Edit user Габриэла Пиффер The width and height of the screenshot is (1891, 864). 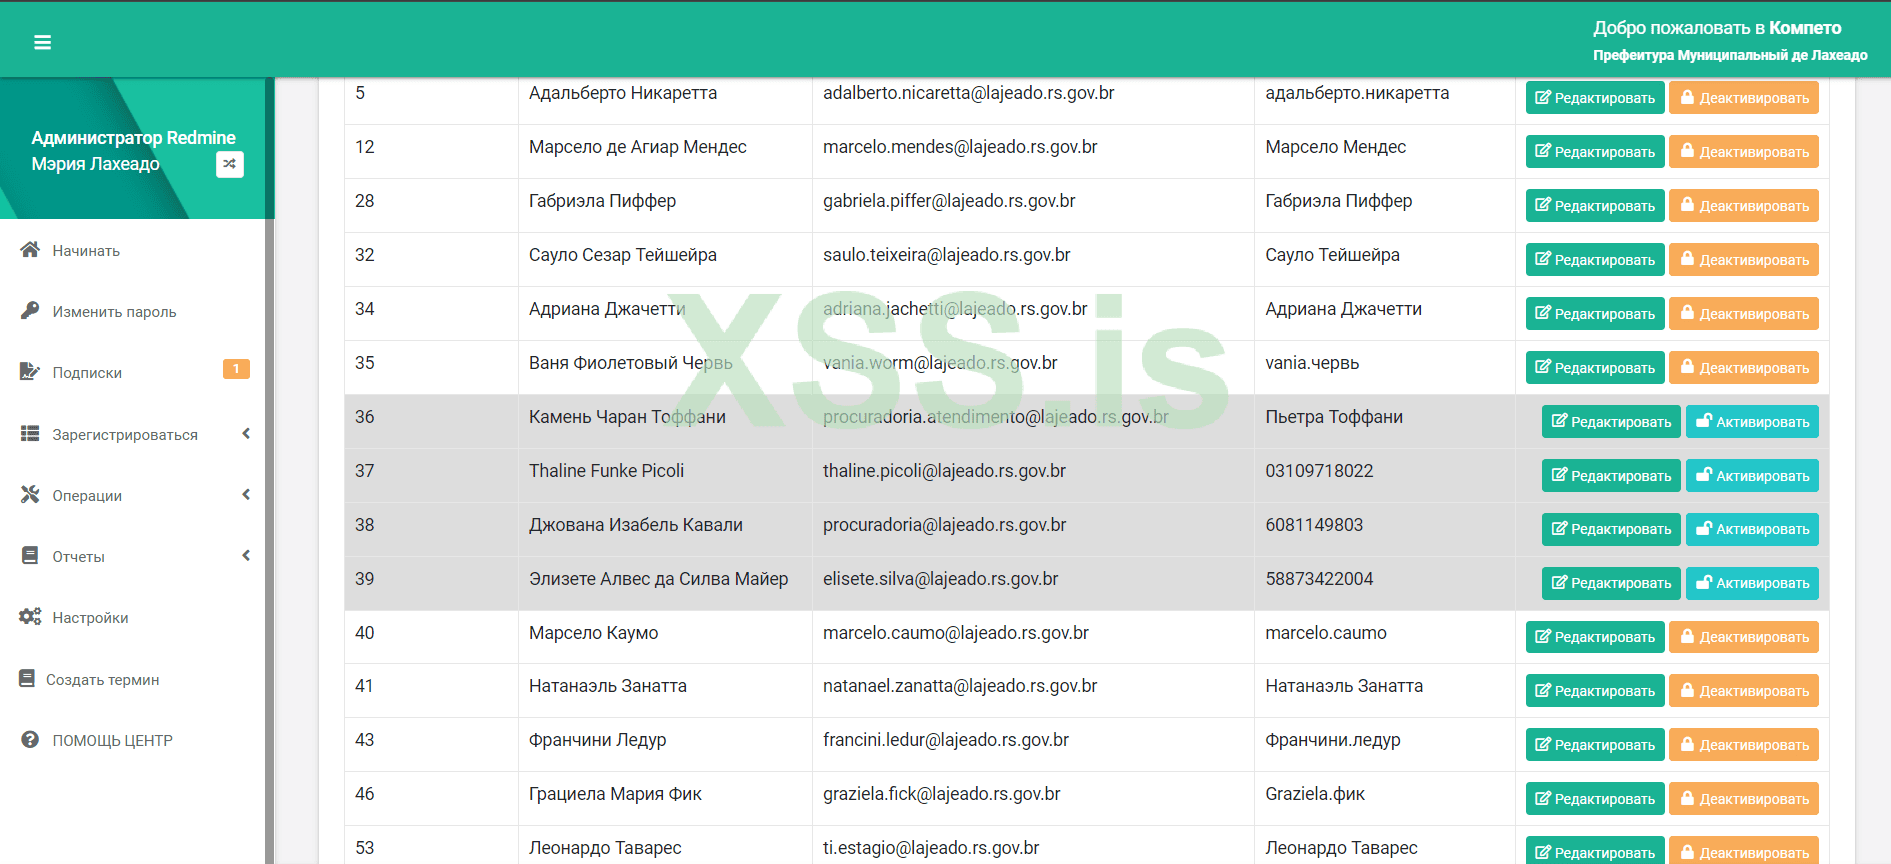(x=1595, y=206)
